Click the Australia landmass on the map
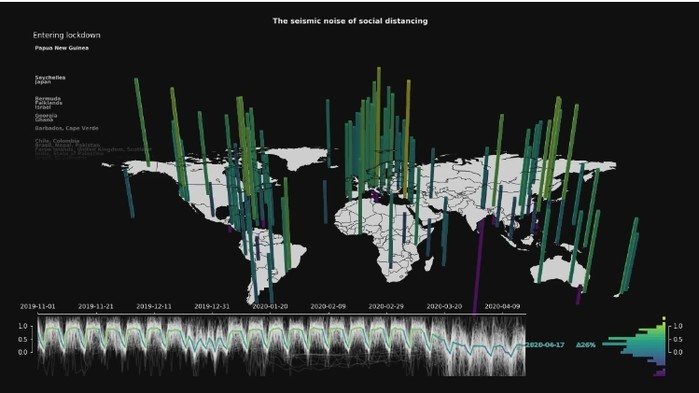This screenshot has height=393, width=699. point(557,270)
